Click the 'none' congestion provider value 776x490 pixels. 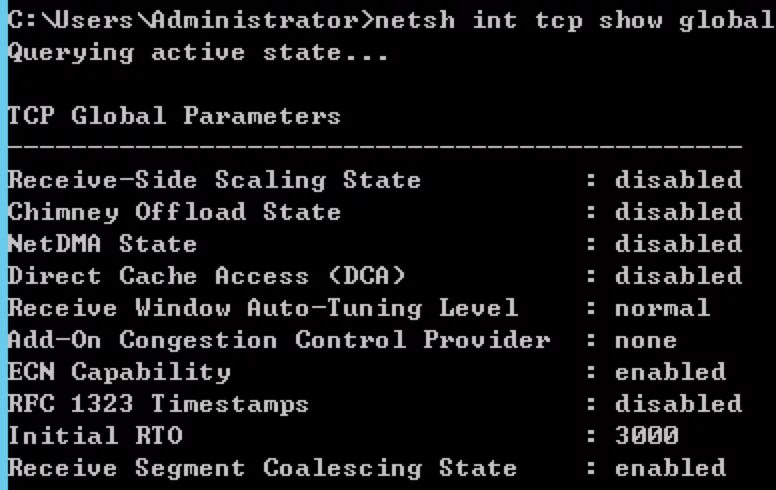click(x=645, y=340)
